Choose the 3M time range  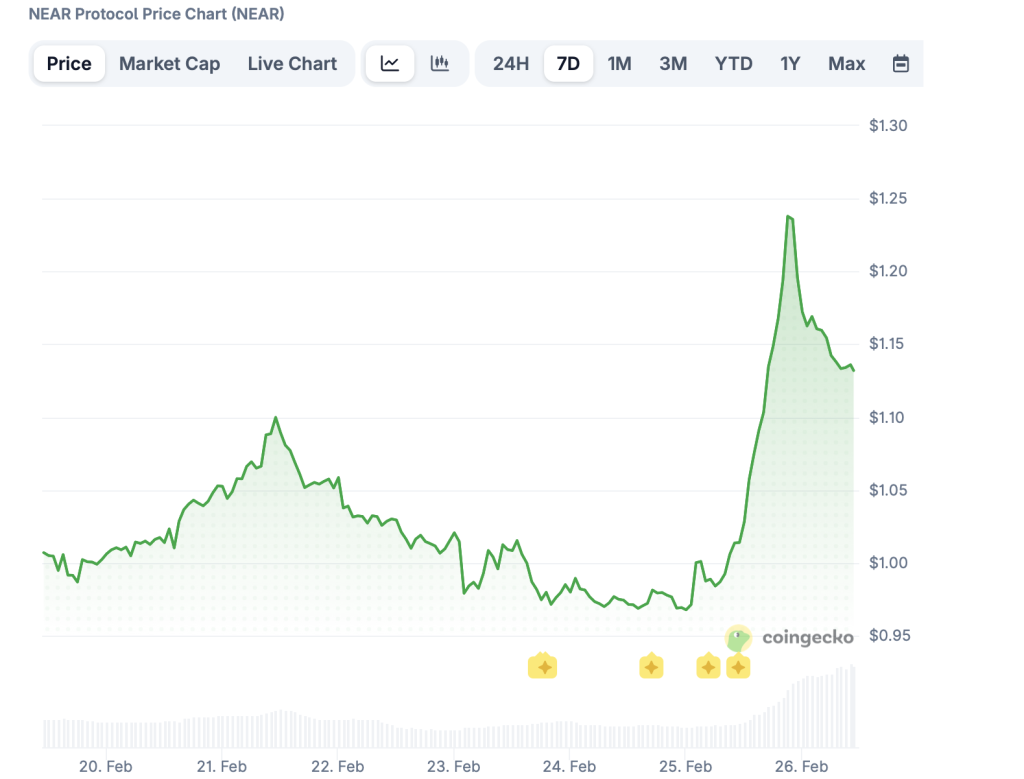(x=673, y=64)
